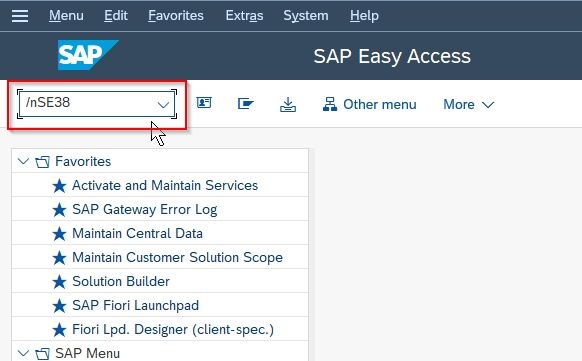Click star icon beside Maintain Customer Solution Scope
This screenshot has width=582, height=361.
tap(59, 258)
